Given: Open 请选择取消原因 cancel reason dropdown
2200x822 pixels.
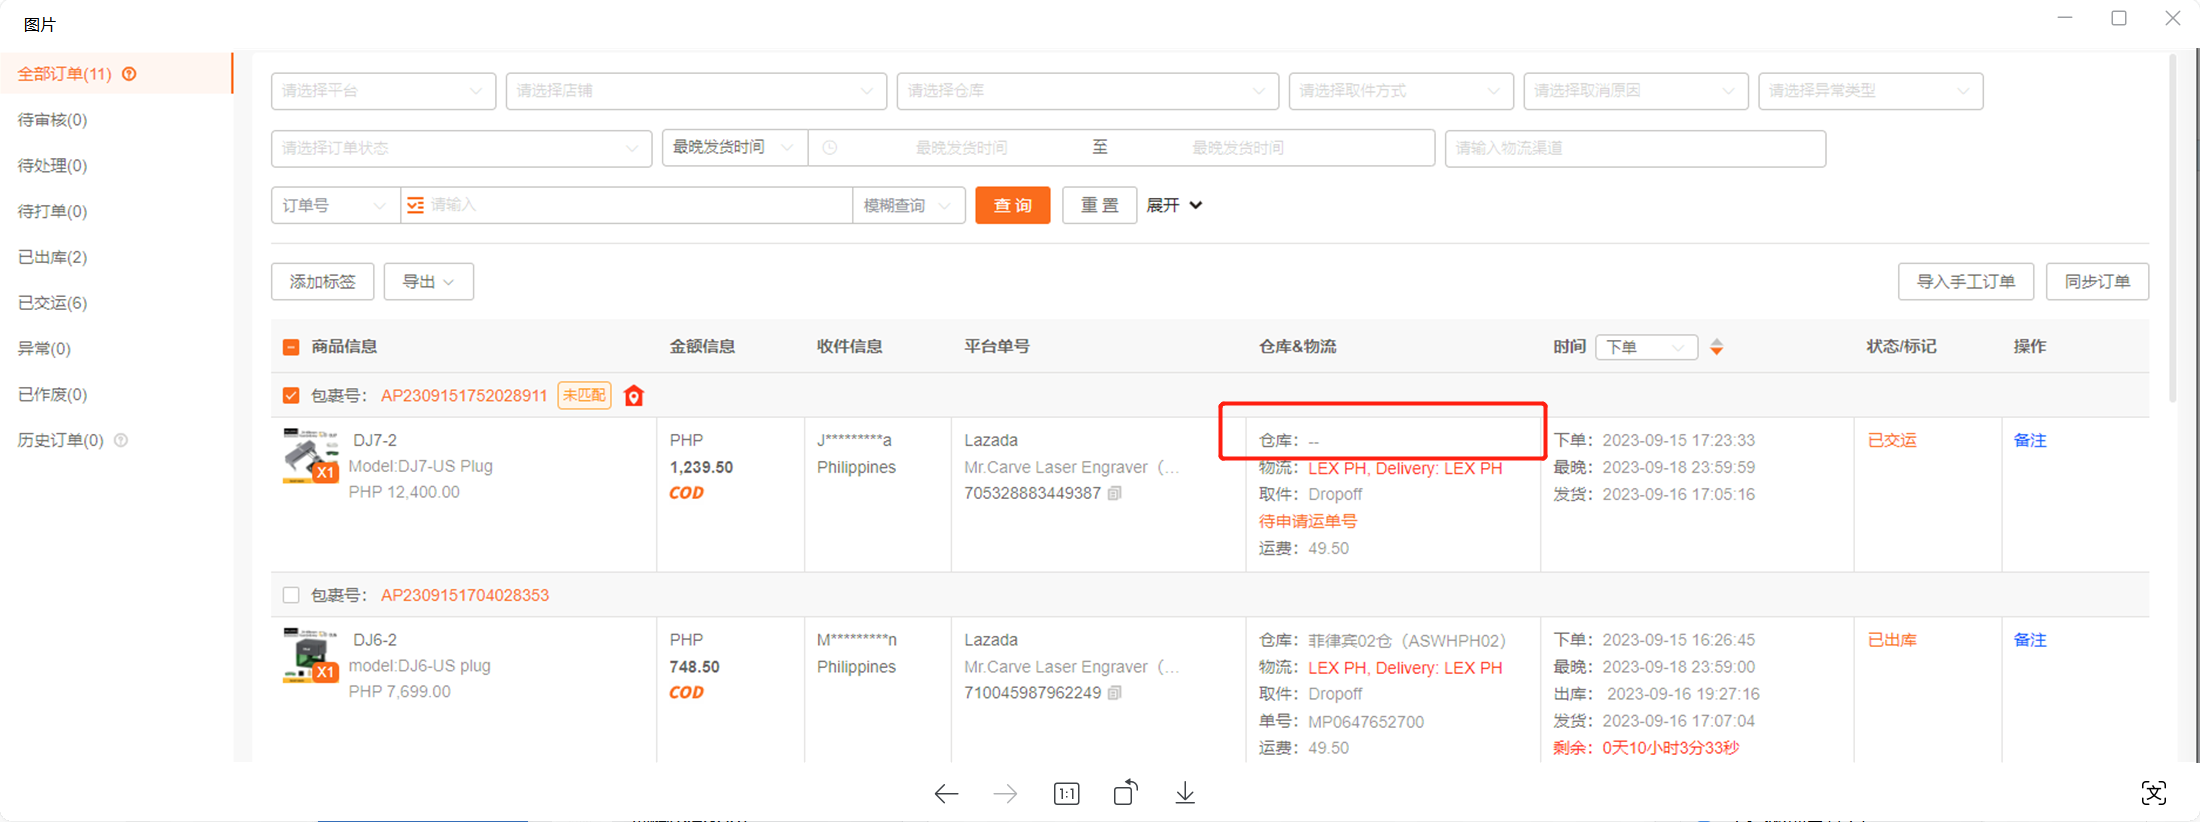Looking at the screenshot, I should tap(1636, 91).
